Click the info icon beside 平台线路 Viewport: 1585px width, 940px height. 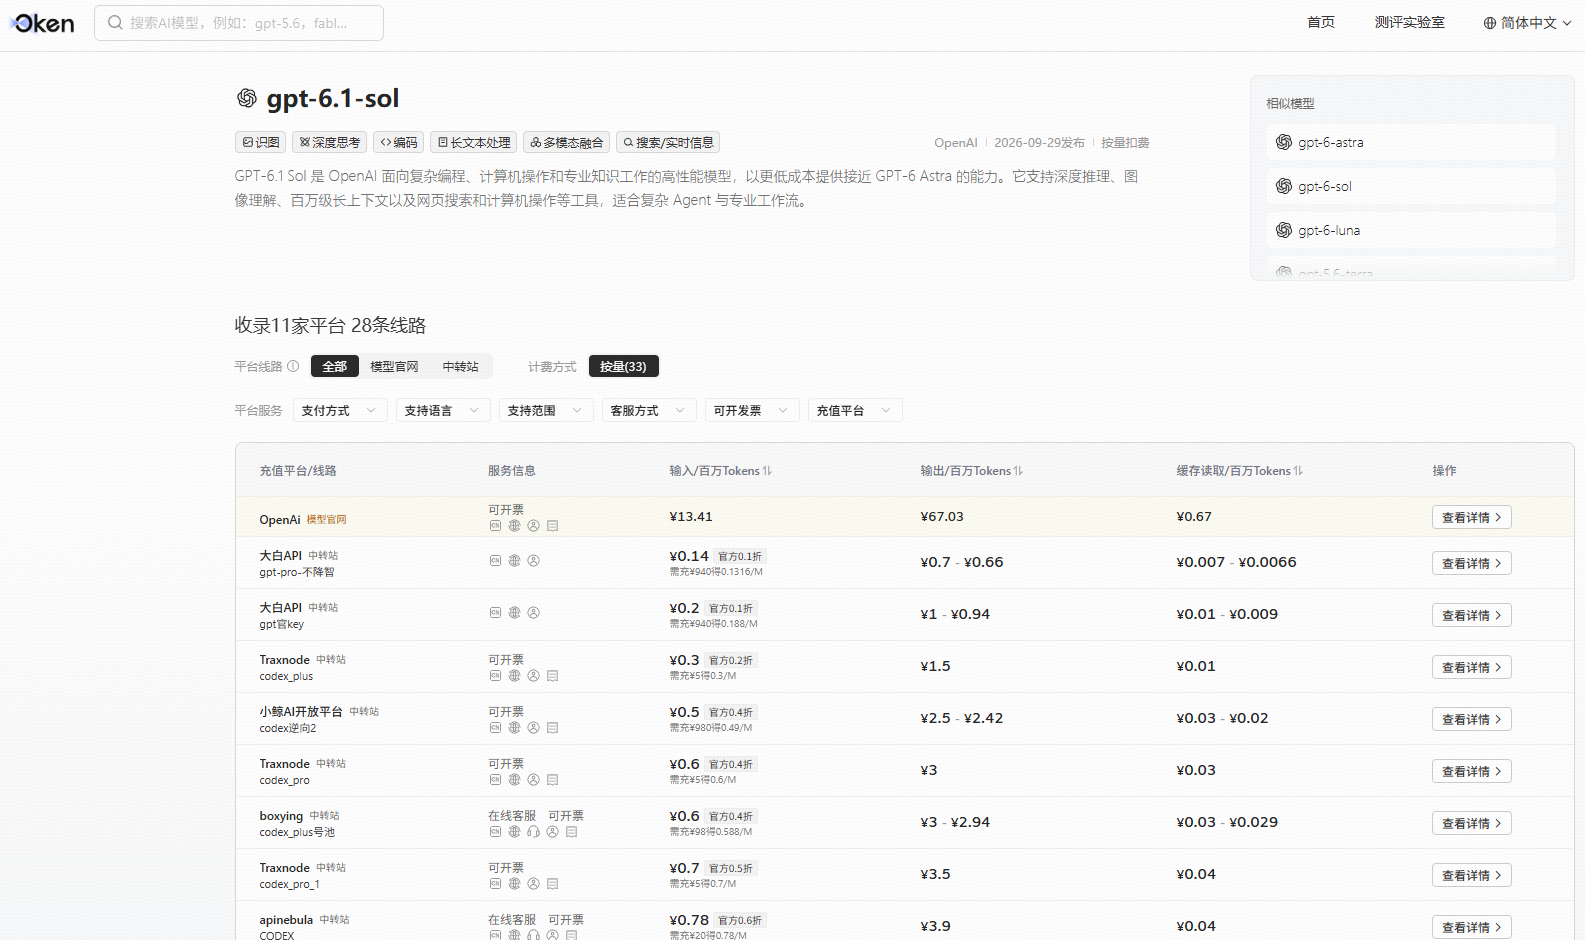tap(293, 366)
